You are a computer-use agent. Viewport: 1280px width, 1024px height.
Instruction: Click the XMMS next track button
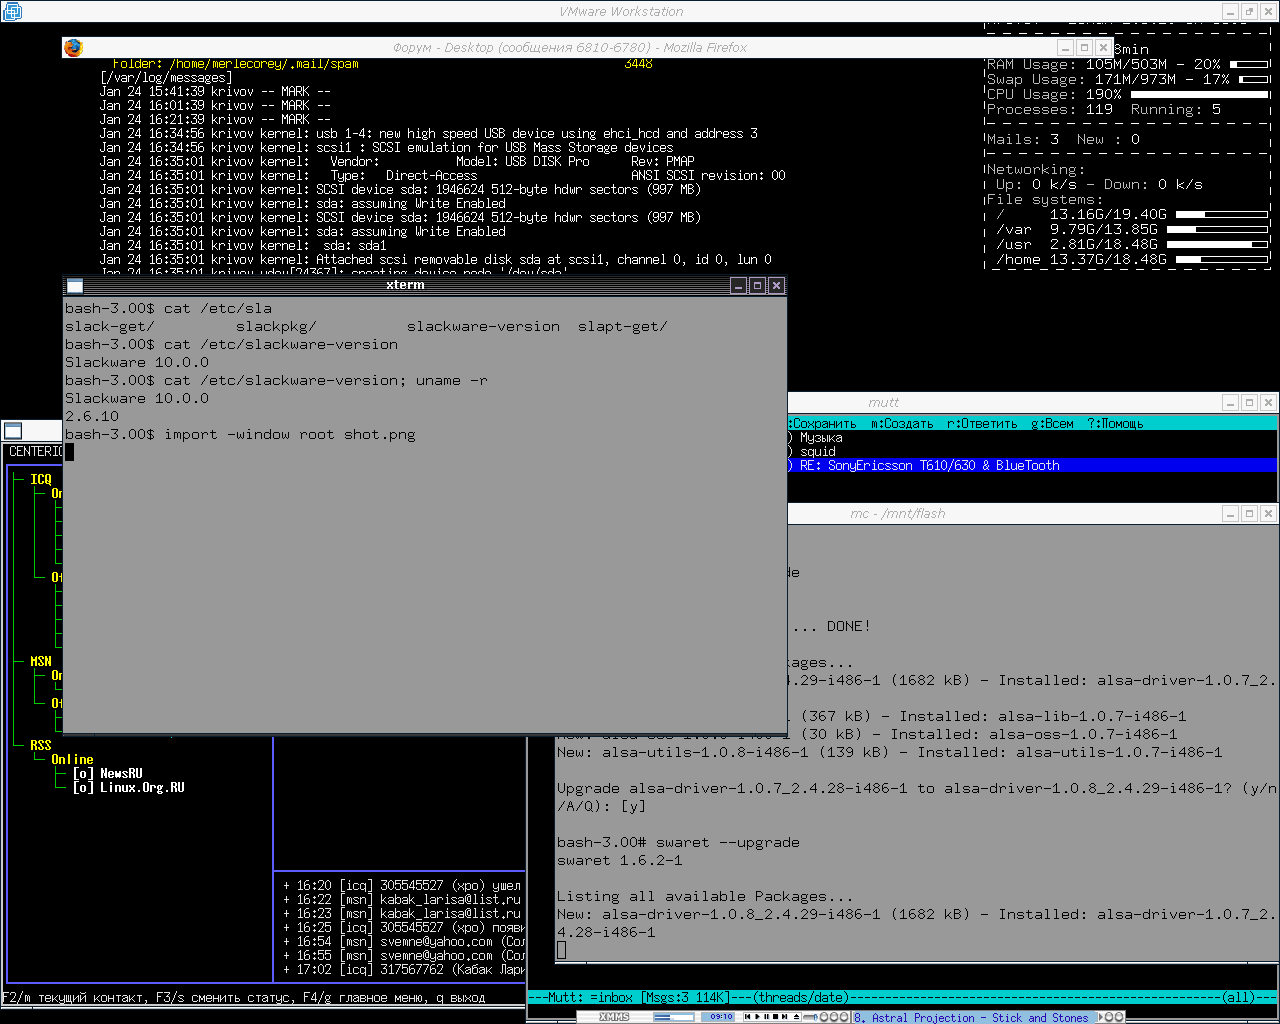click(787, 1017)
